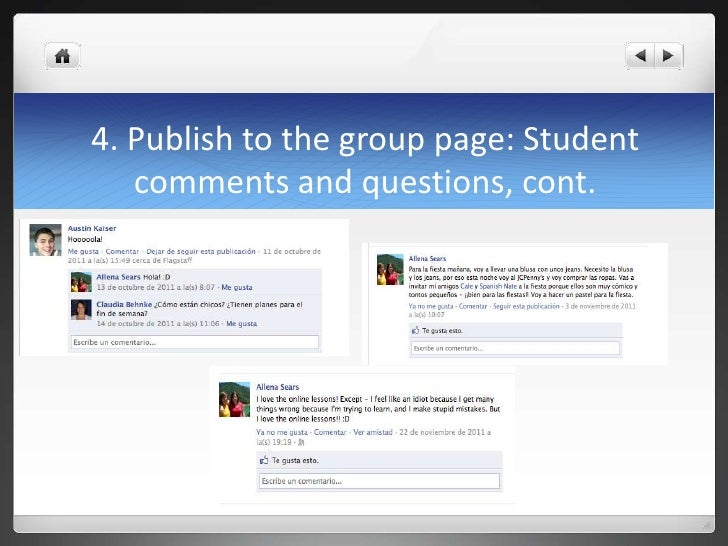
Task: Focus comment field below the fiesta post
Action: coord(514,348)
